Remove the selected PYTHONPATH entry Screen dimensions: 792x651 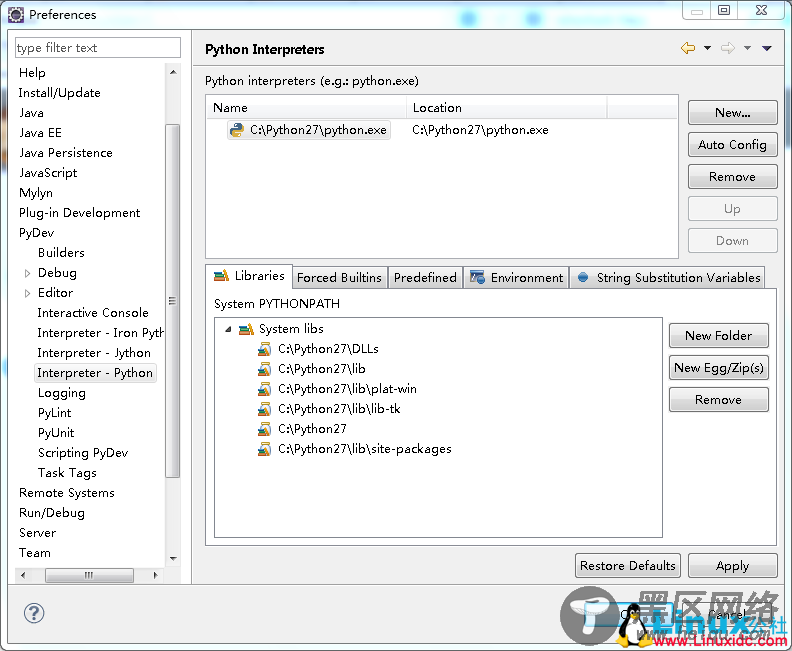pos(719,400)
